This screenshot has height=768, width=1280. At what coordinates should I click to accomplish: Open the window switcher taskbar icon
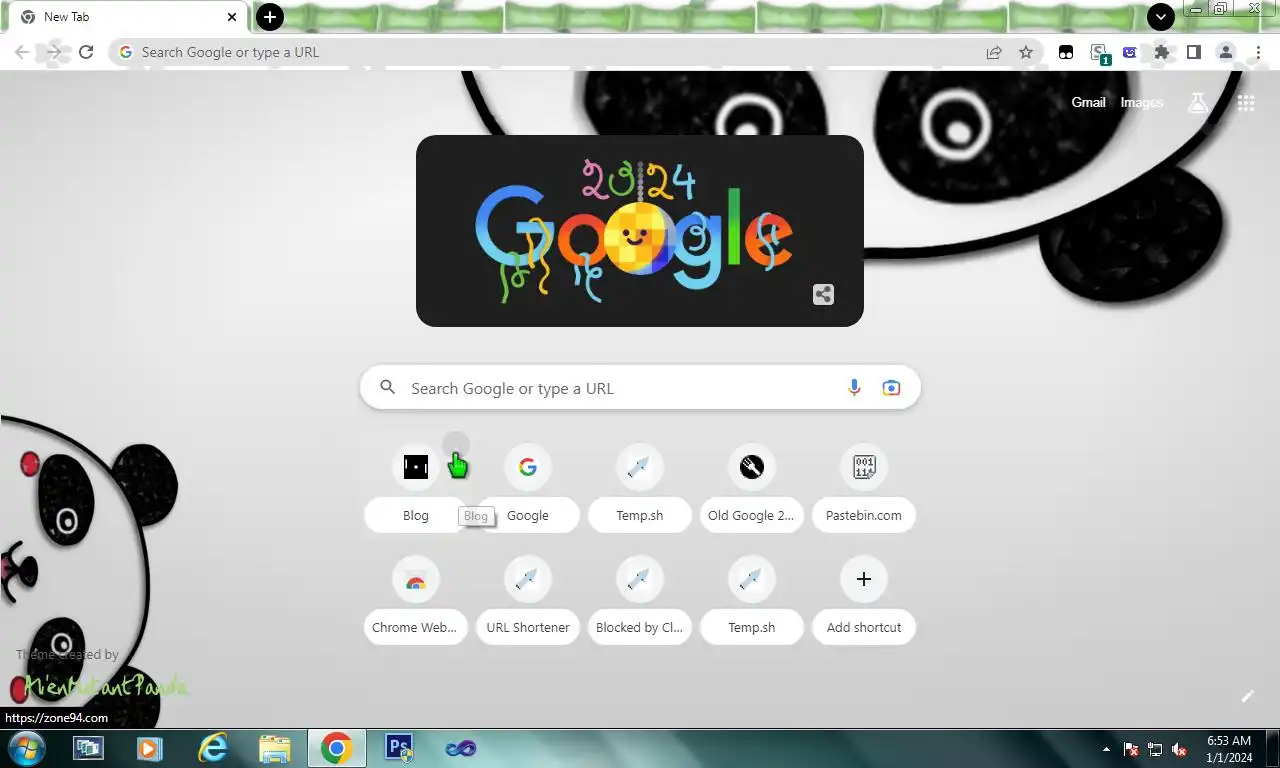coord(88,748)
